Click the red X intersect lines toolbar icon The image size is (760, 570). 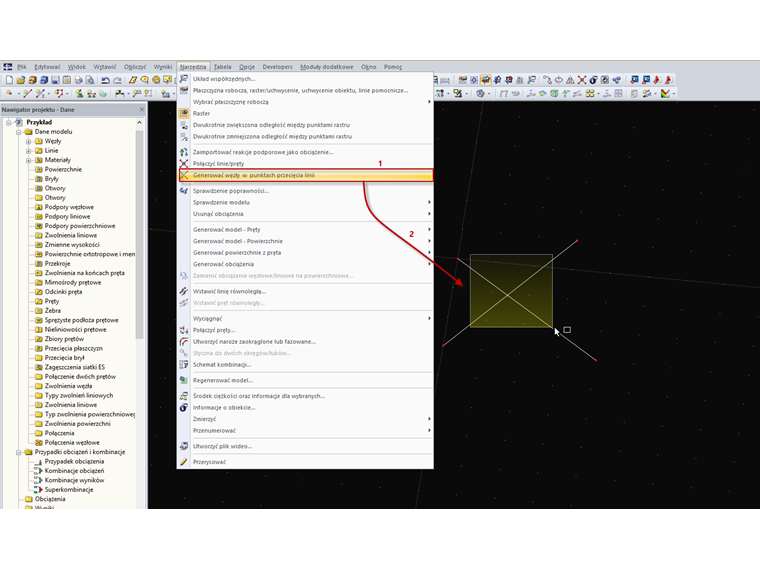(582, 79)
